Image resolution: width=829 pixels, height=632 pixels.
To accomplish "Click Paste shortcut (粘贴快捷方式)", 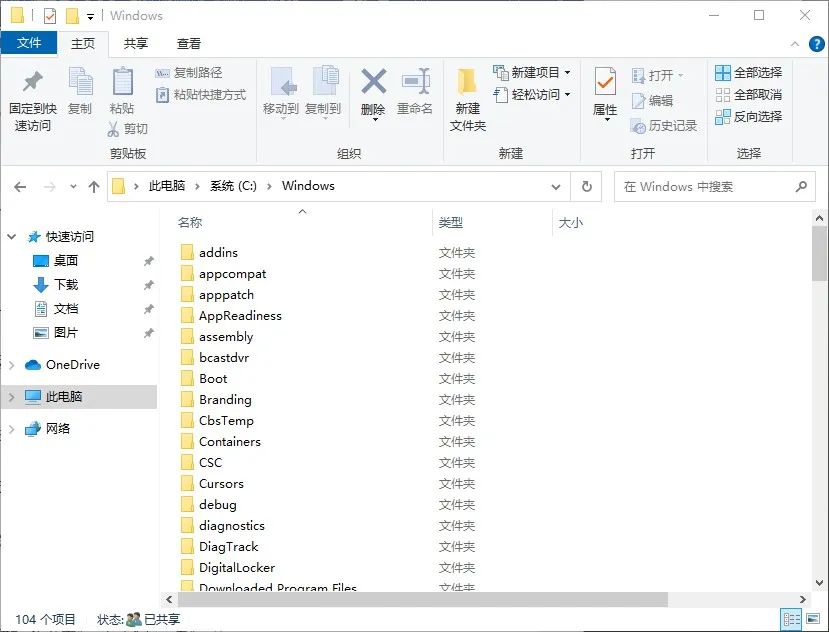I will coord(201,95).
